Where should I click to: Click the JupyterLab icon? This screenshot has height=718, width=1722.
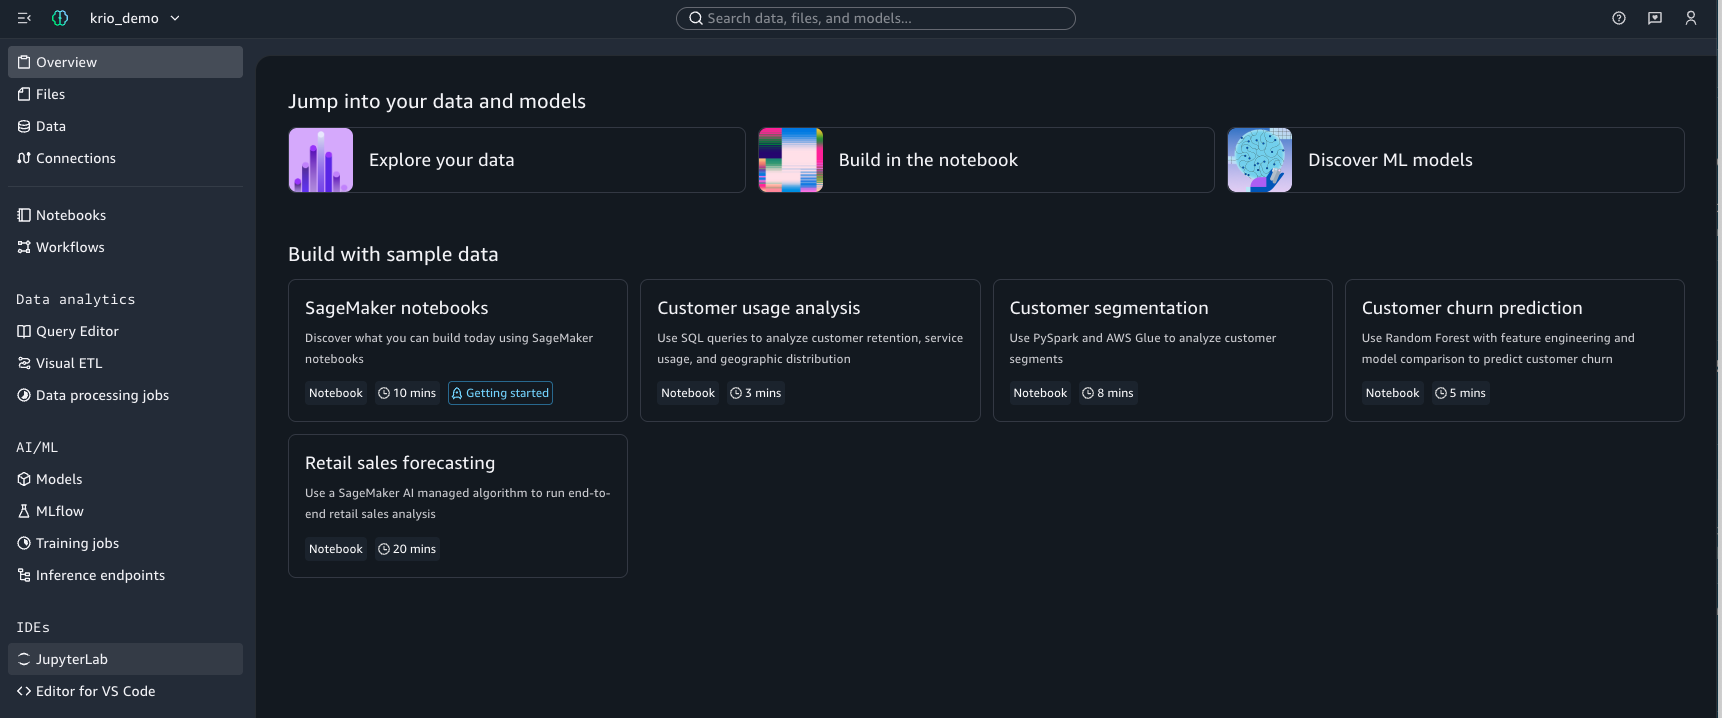tap(24, 659)
